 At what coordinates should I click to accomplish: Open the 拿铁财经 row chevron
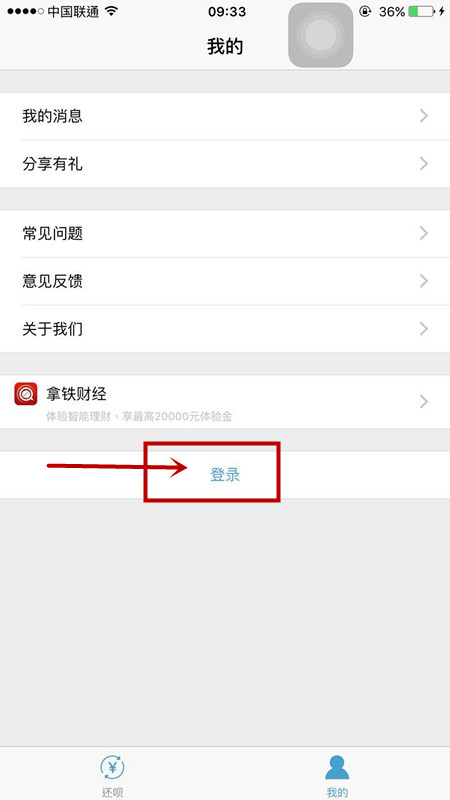point(423,402)
